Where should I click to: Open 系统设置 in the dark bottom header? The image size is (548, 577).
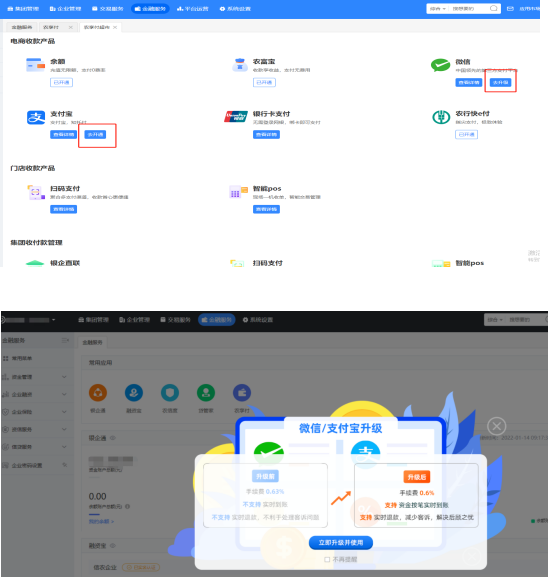coord(258,320)
